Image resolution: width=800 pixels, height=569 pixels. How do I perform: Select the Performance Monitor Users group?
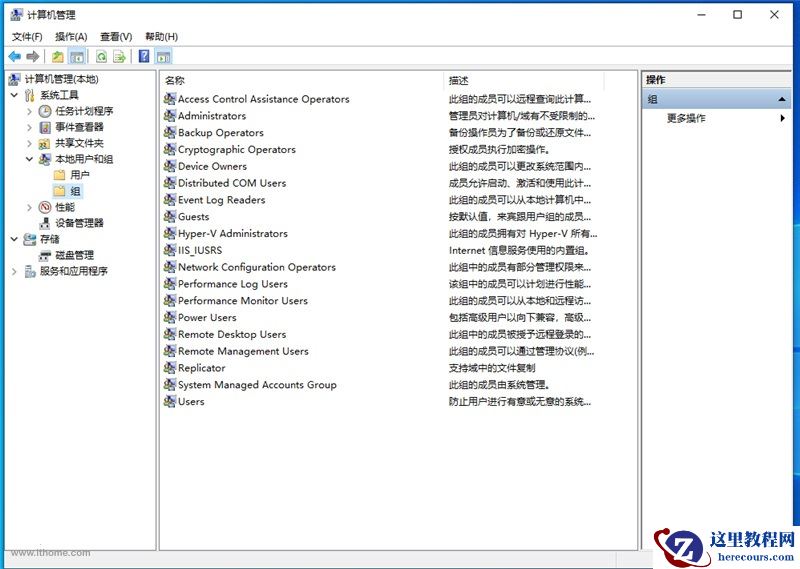[x=243, y=301]
